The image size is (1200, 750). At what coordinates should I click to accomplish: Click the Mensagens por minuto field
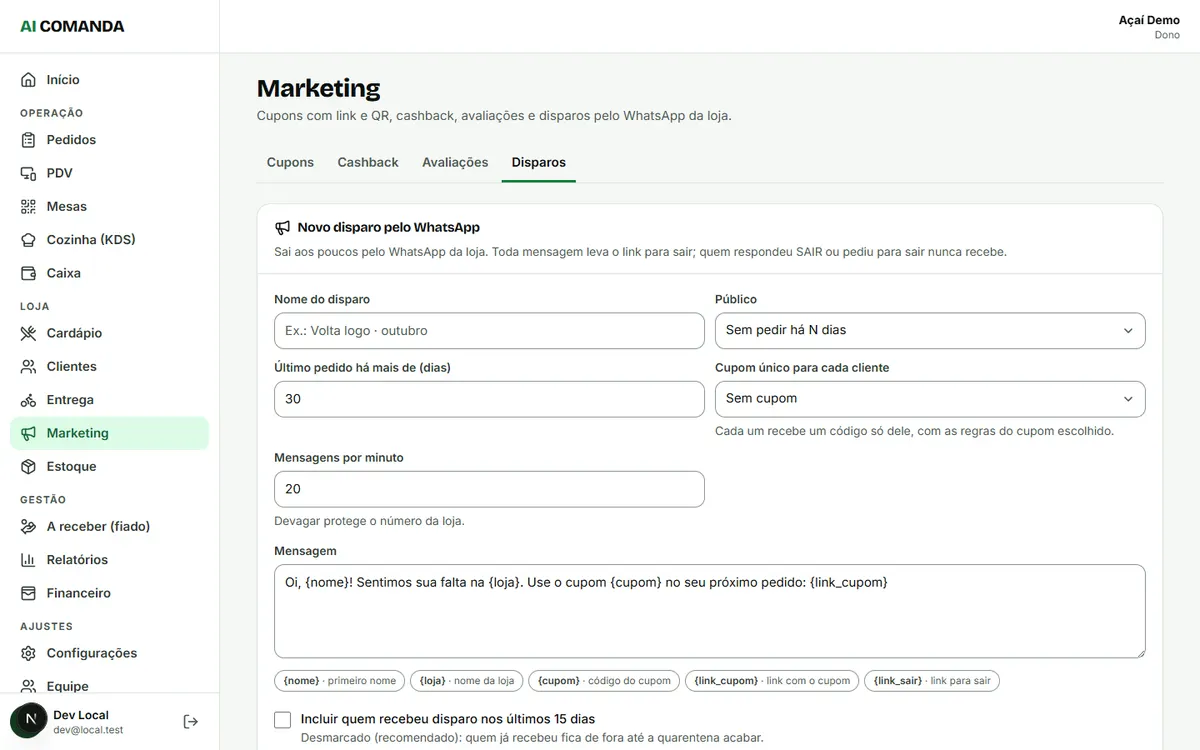[489, 489]
